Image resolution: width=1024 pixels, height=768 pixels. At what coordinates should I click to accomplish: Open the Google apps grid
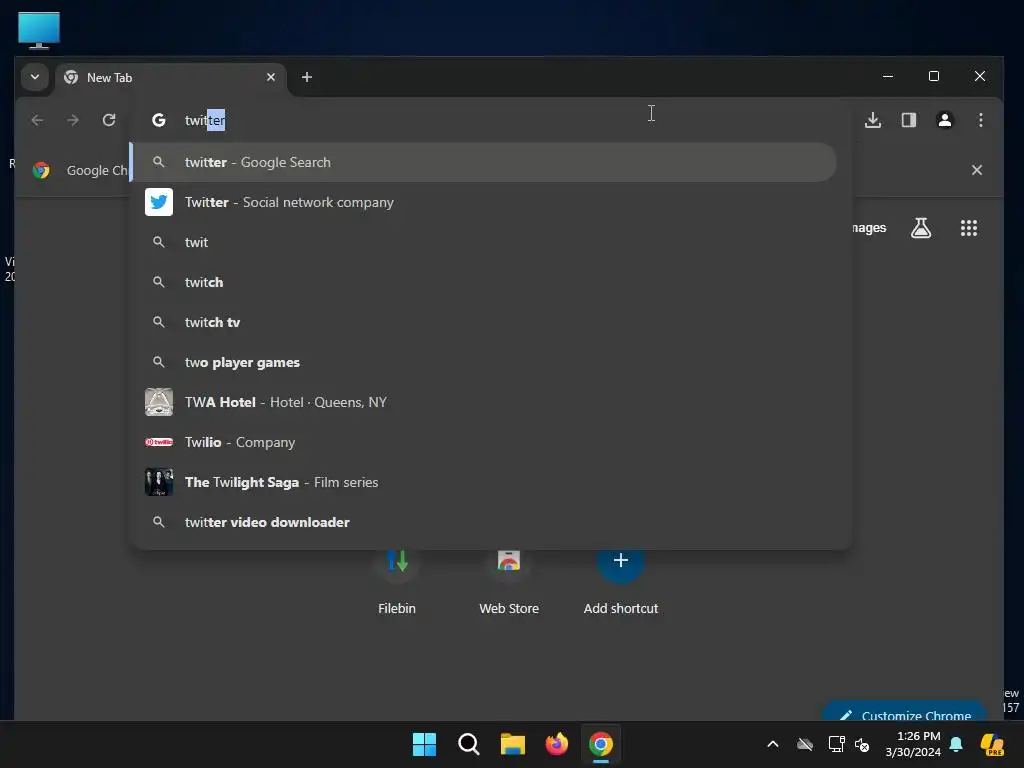click(x=968, y=228)
